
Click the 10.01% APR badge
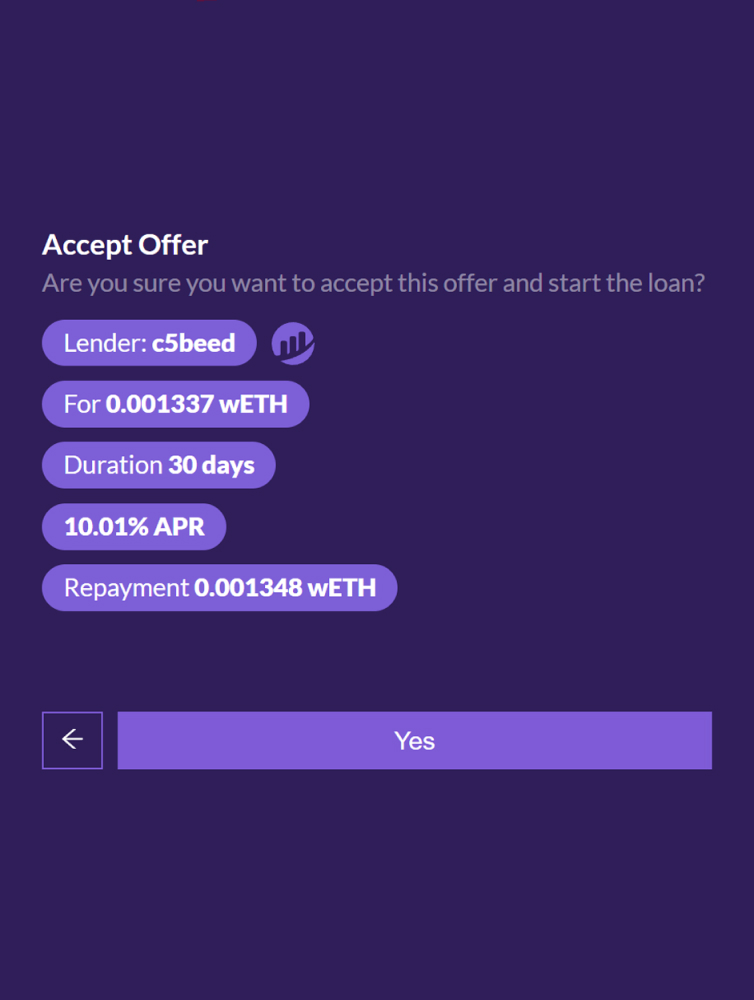pyautogui.click(x=134, y=527)
